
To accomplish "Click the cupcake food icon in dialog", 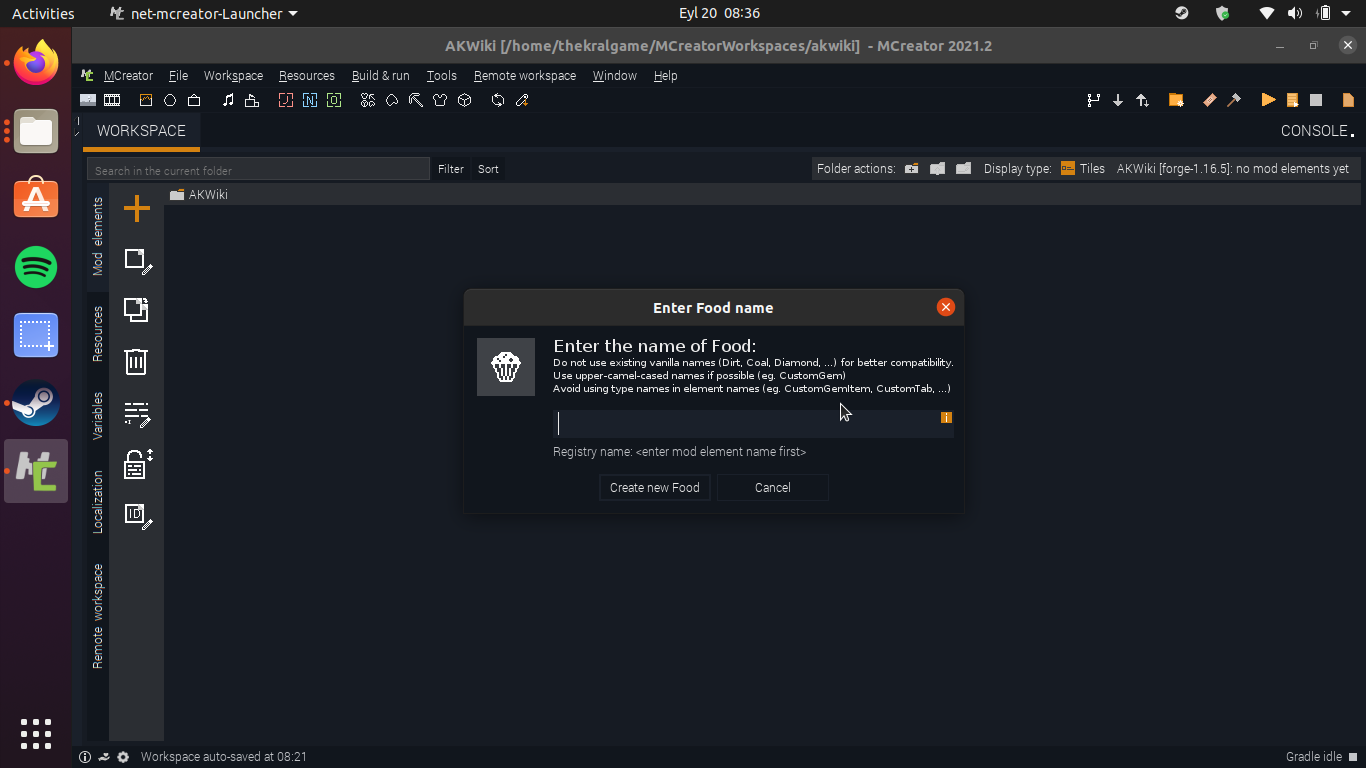I will (506, 367).
